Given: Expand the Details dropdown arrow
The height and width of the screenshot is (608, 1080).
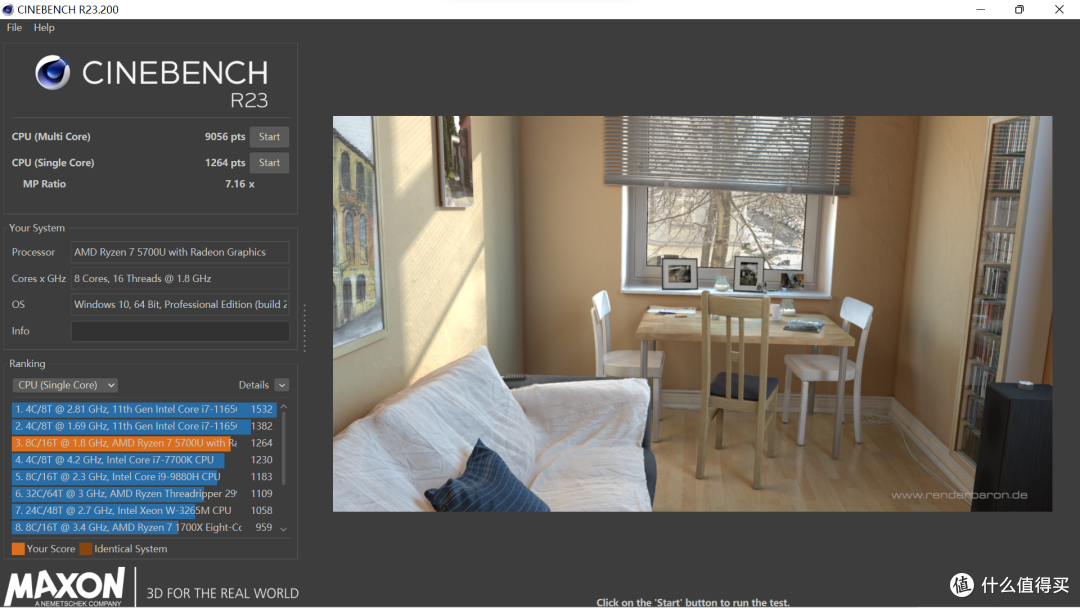Looking at the screenshot, I should [282, 385].
